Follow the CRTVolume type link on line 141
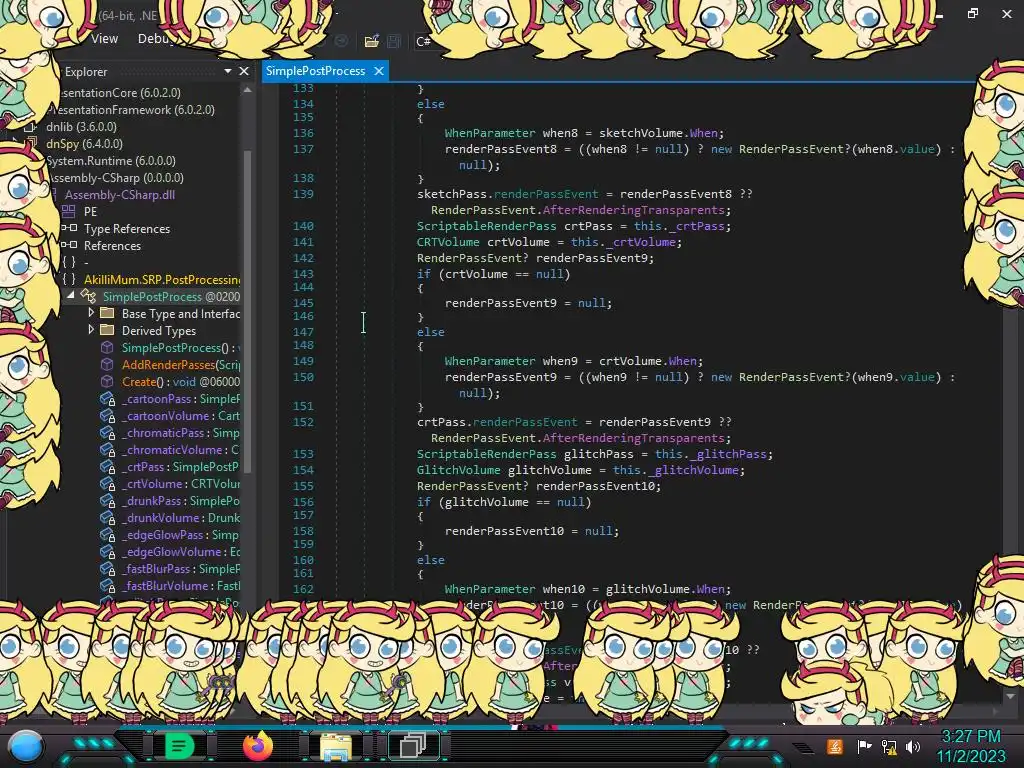1024x768 pixels. pyautogui.click(x=448, y=242)
